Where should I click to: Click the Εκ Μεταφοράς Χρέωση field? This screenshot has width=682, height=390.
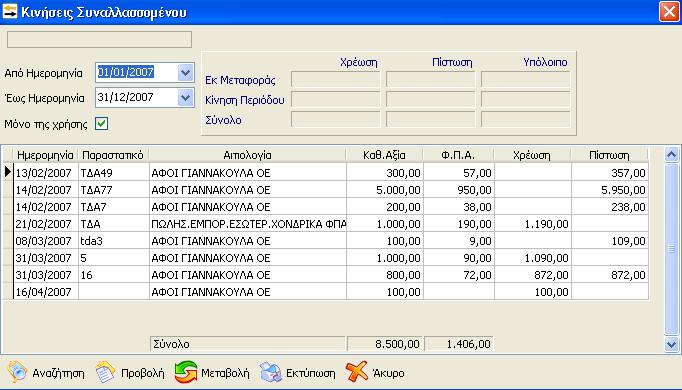335,80
